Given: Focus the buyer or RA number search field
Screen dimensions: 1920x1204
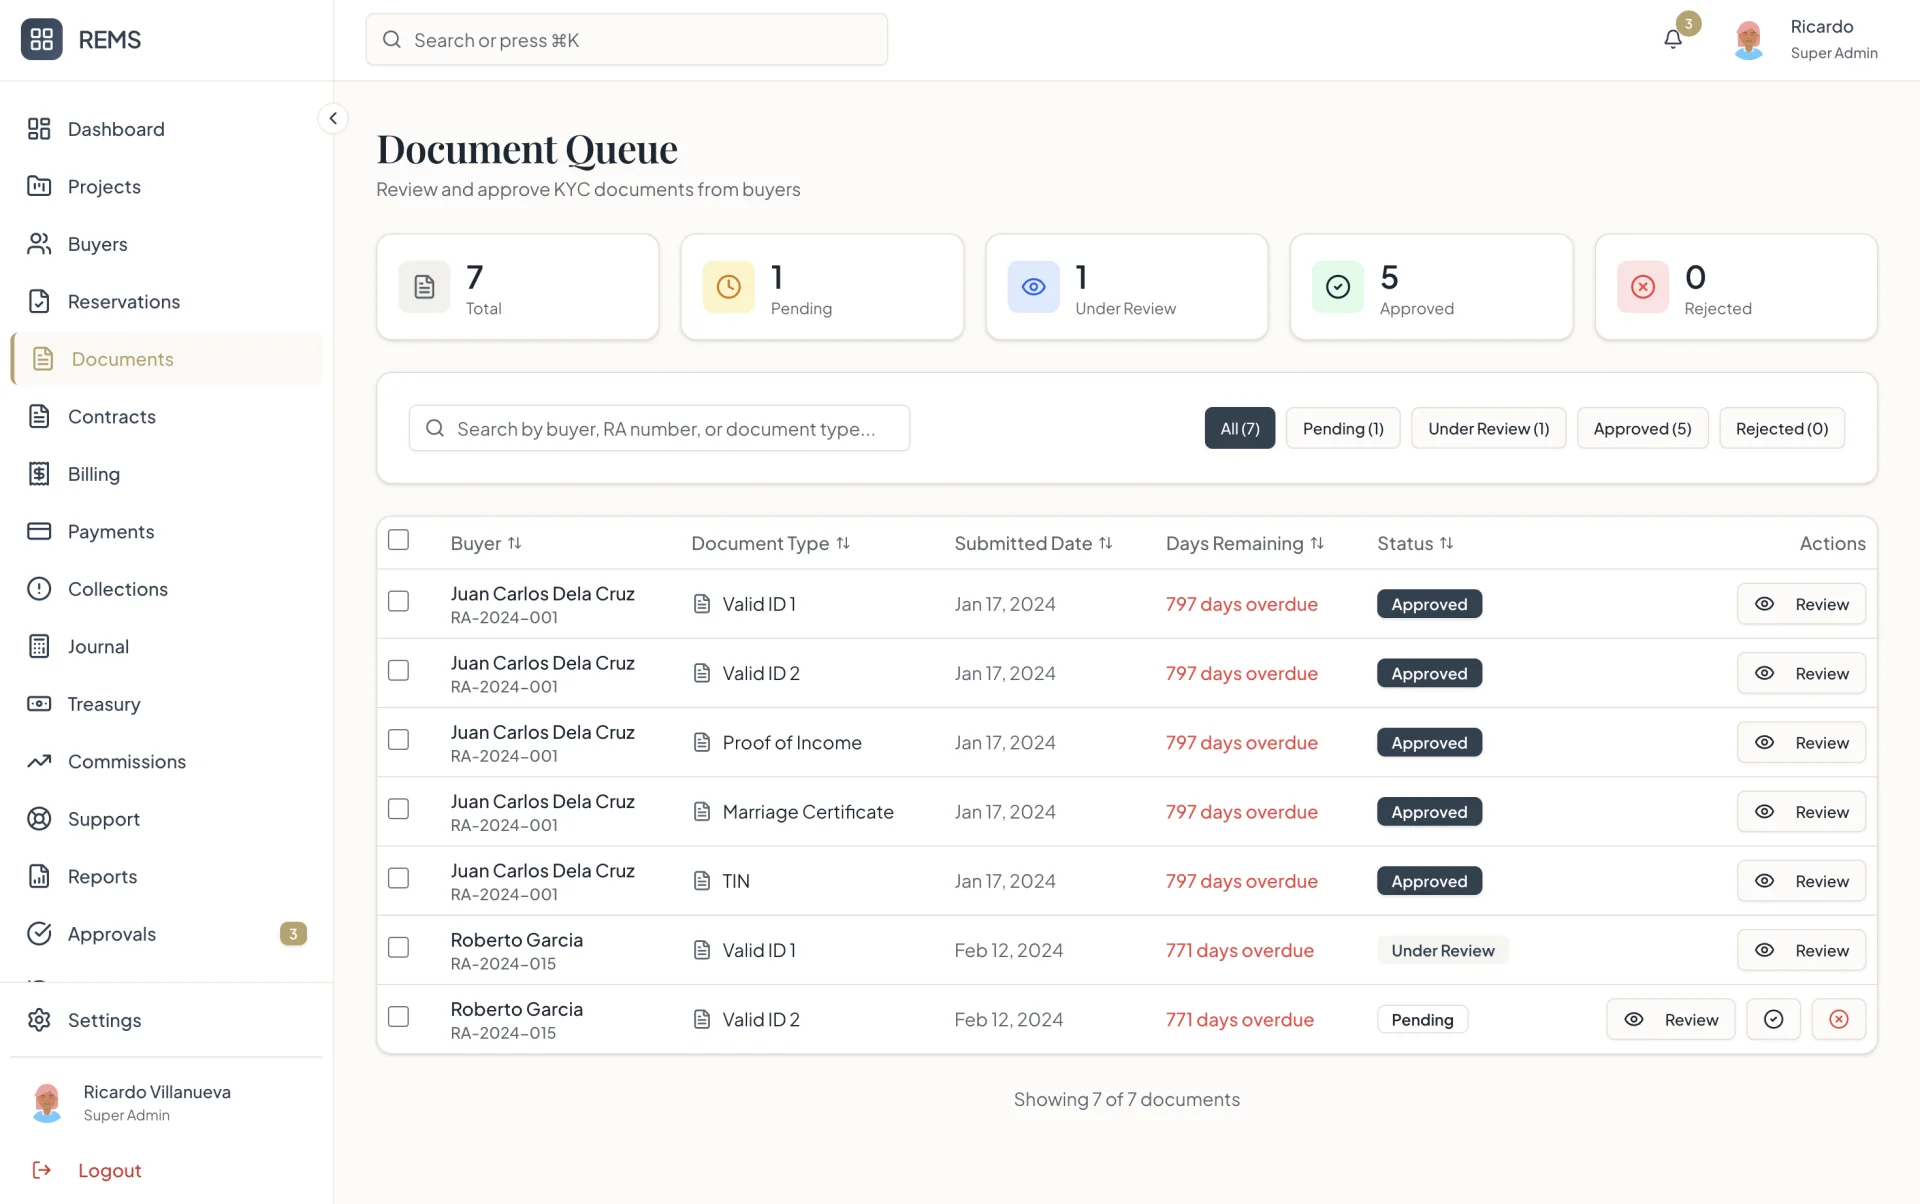Looking at the screenshot, I should click(x=660, y=428).
